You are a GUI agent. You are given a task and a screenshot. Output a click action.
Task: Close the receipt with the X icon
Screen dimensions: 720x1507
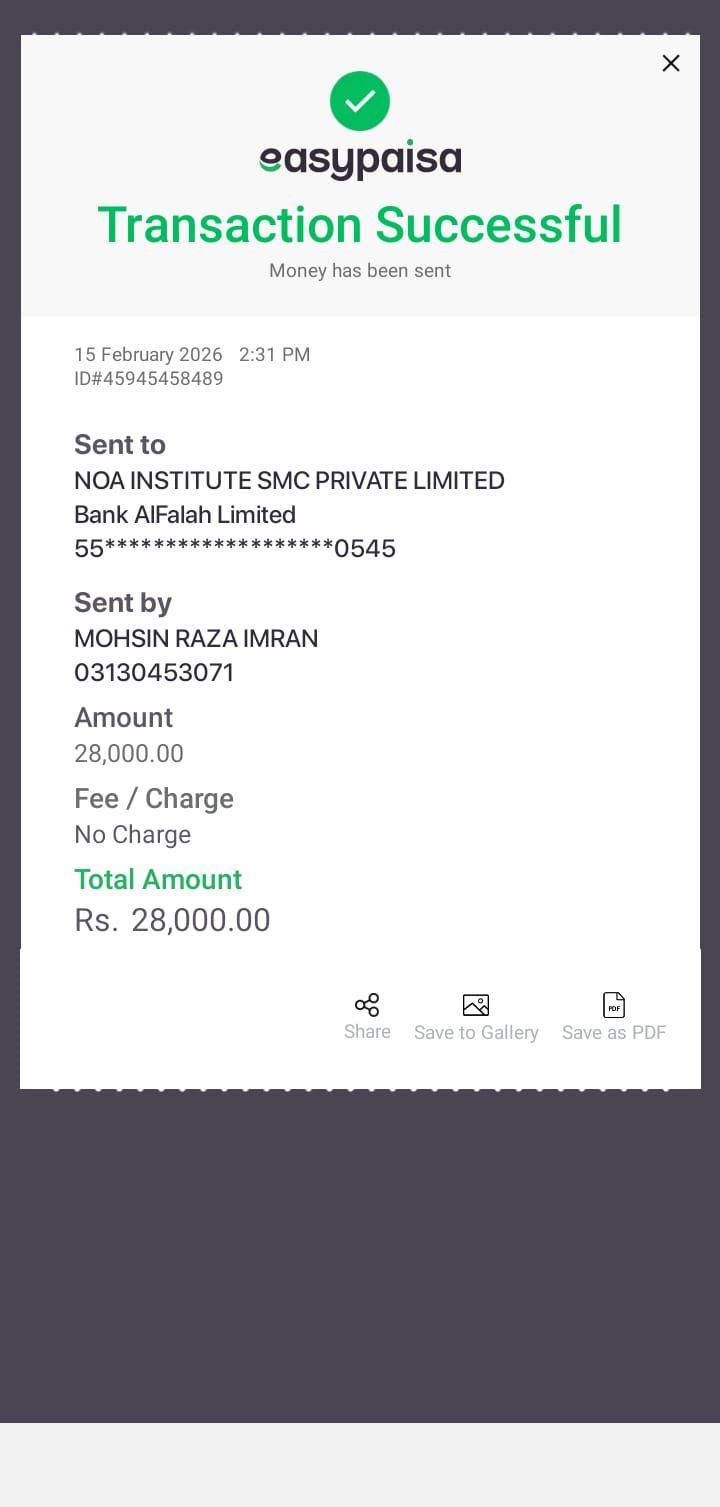(671, 63)
